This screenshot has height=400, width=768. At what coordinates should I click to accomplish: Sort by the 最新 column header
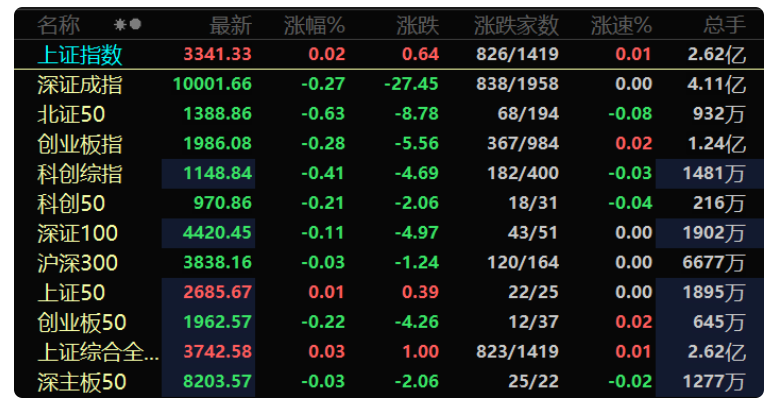click(x=231, y=25)
